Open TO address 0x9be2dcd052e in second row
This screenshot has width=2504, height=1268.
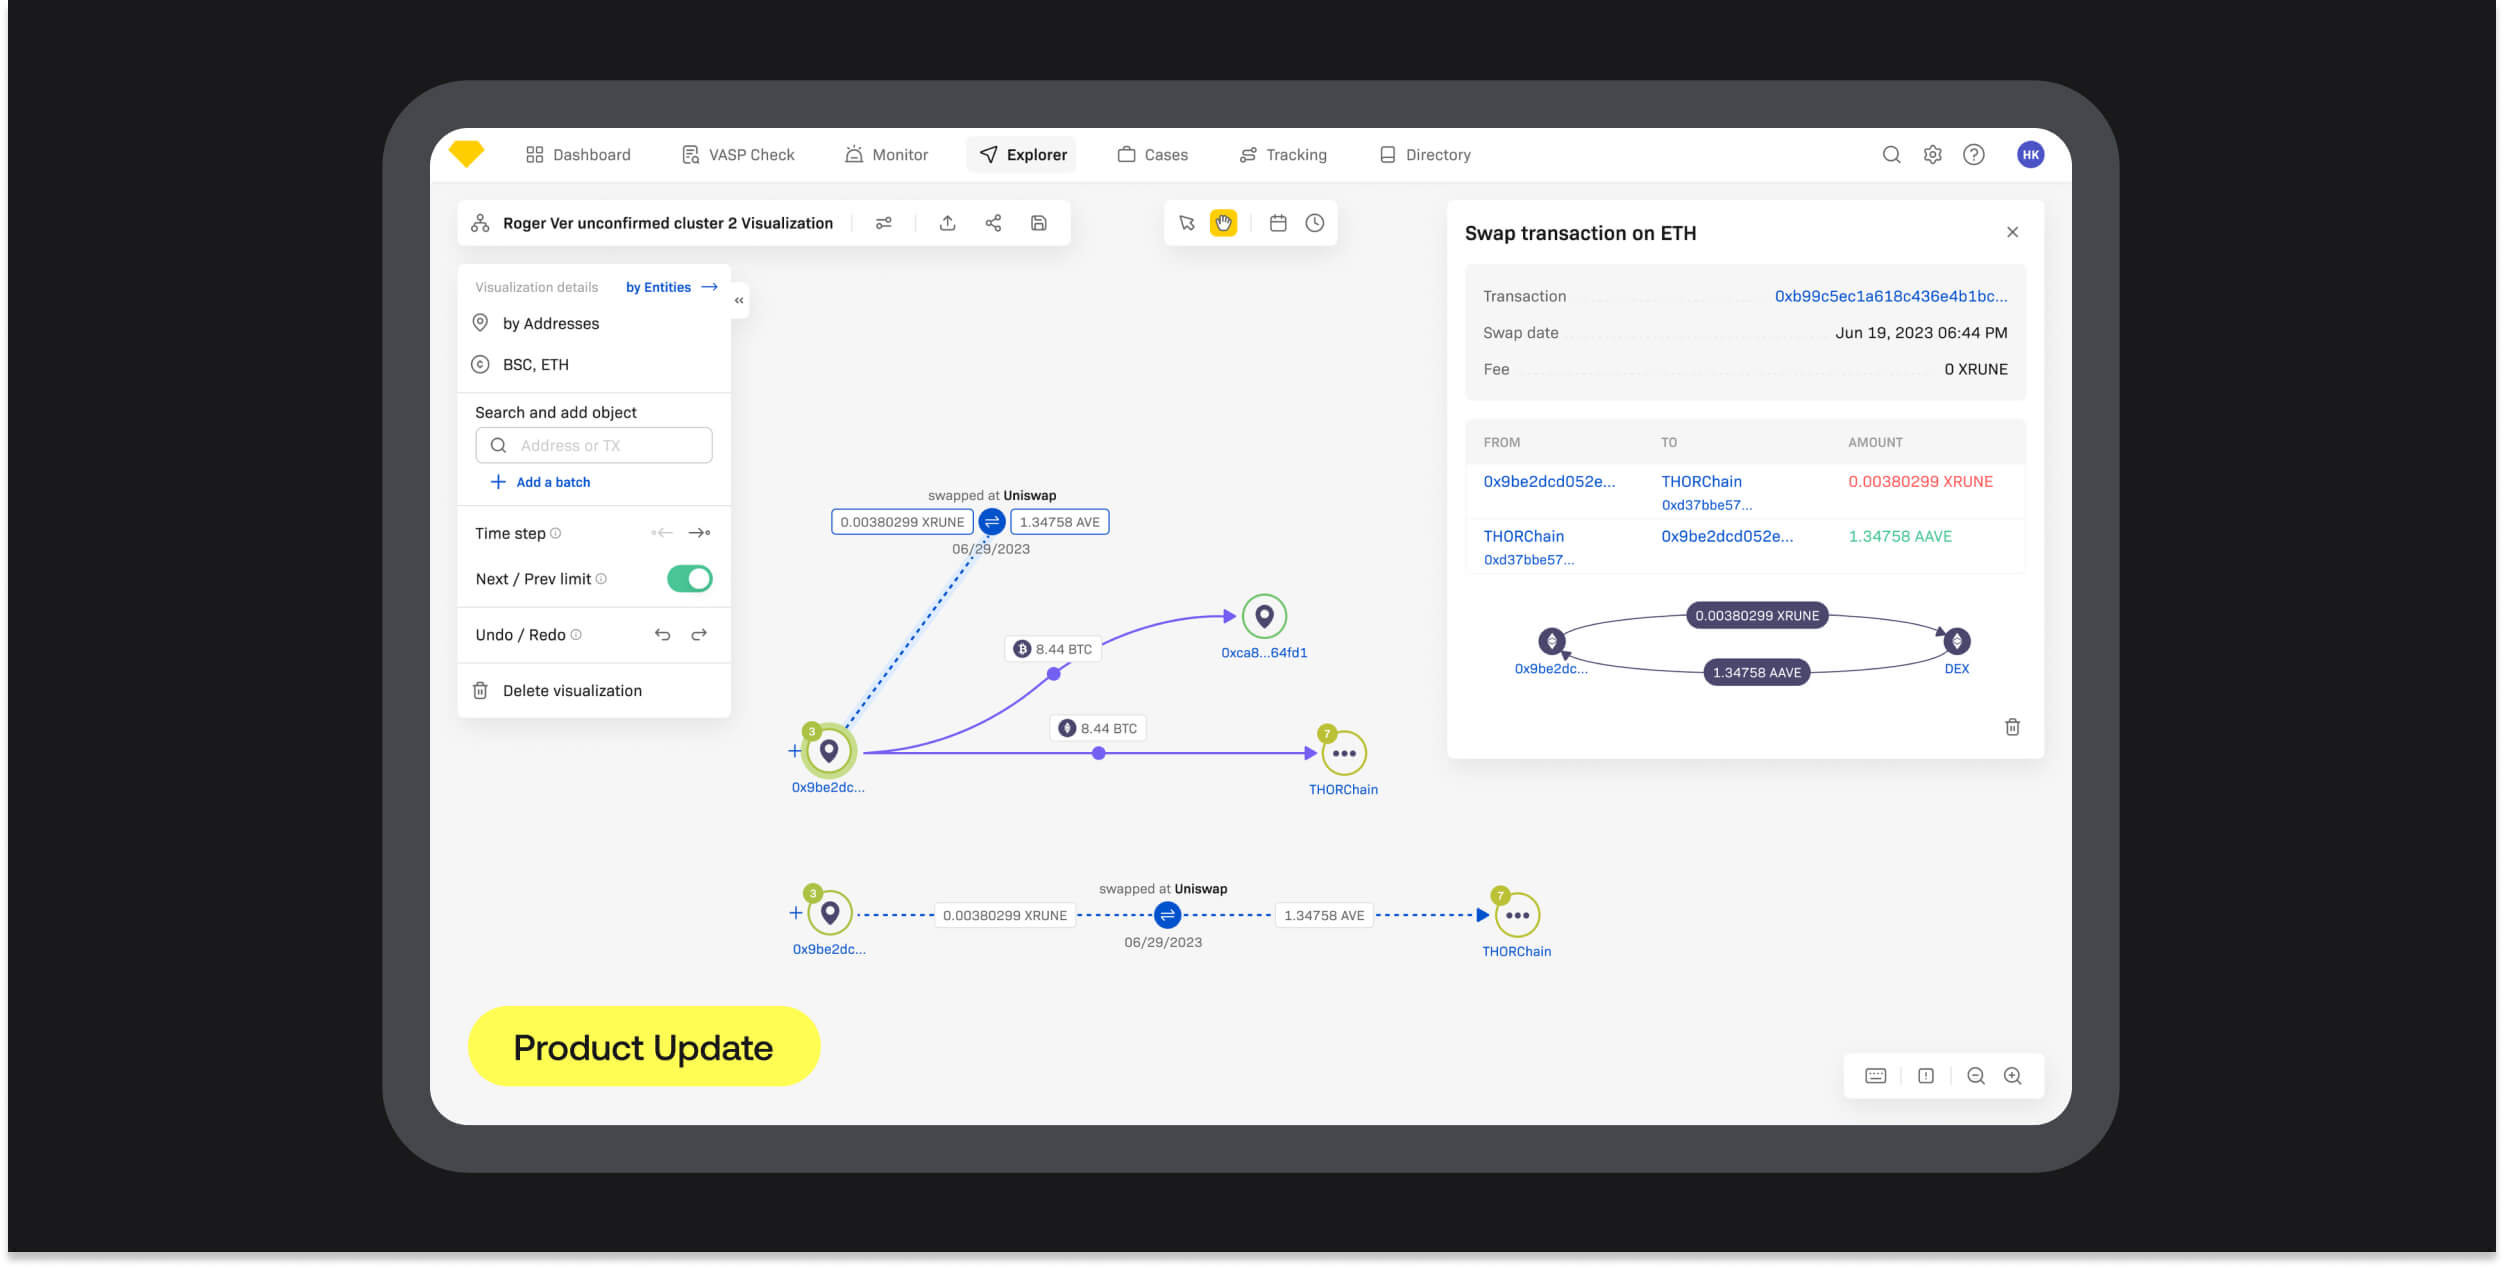pyautogui.click(x=1727, y=537)
